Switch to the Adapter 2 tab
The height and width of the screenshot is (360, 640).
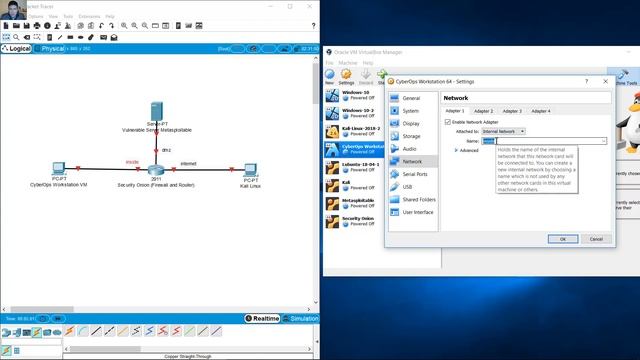[x=483, y=111]
